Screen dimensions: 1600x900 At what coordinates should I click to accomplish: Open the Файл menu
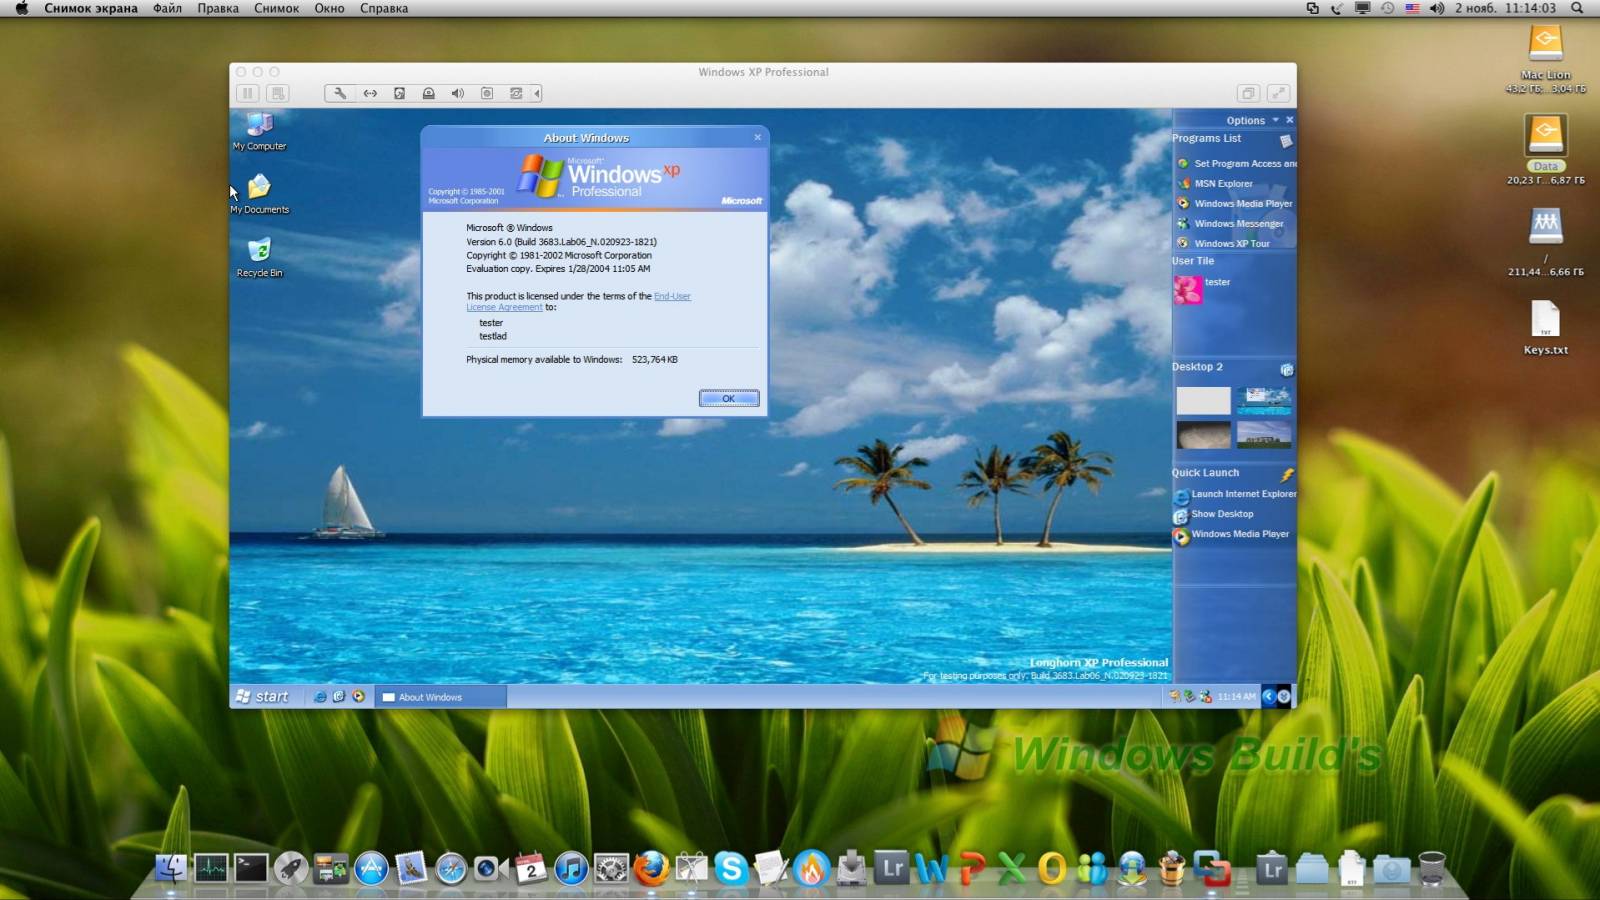pyautogui.click(x=167, y=8)
